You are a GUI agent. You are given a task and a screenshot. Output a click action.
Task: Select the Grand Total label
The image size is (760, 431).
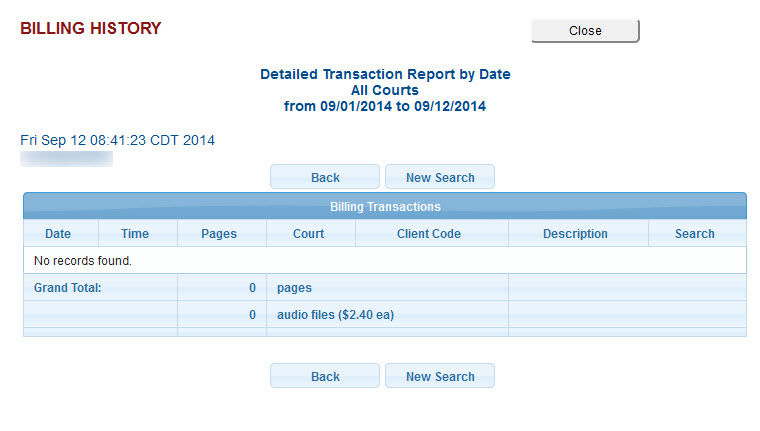coord(67,288)
